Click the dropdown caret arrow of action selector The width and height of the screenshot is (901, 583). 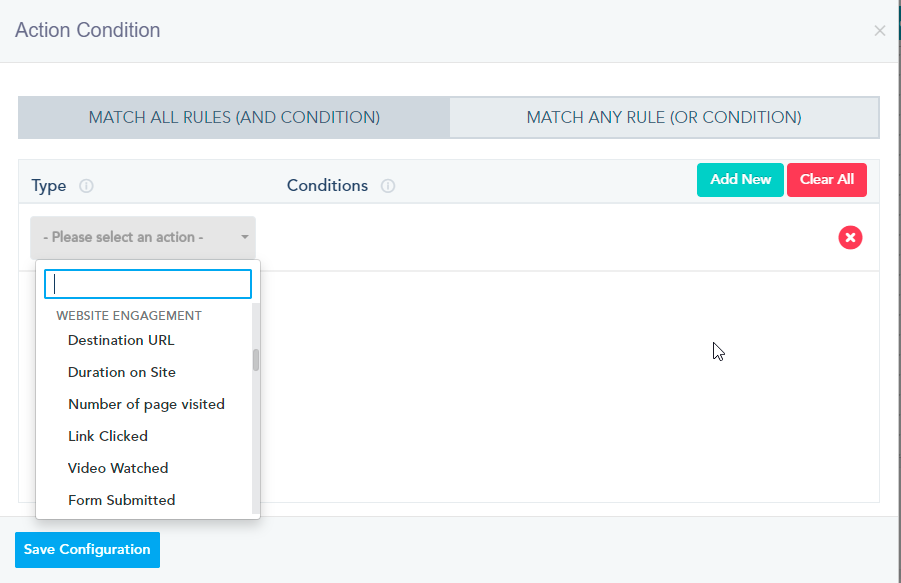pyautogui.click(x=245, y=237)
